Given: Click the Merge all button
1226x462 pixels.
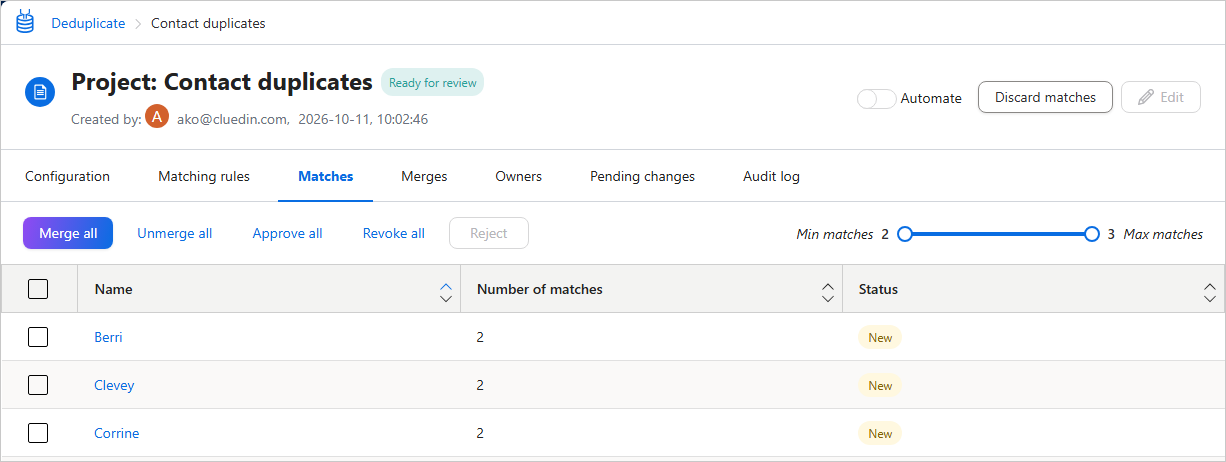Looking at the screenshot, I should (68, 233).
